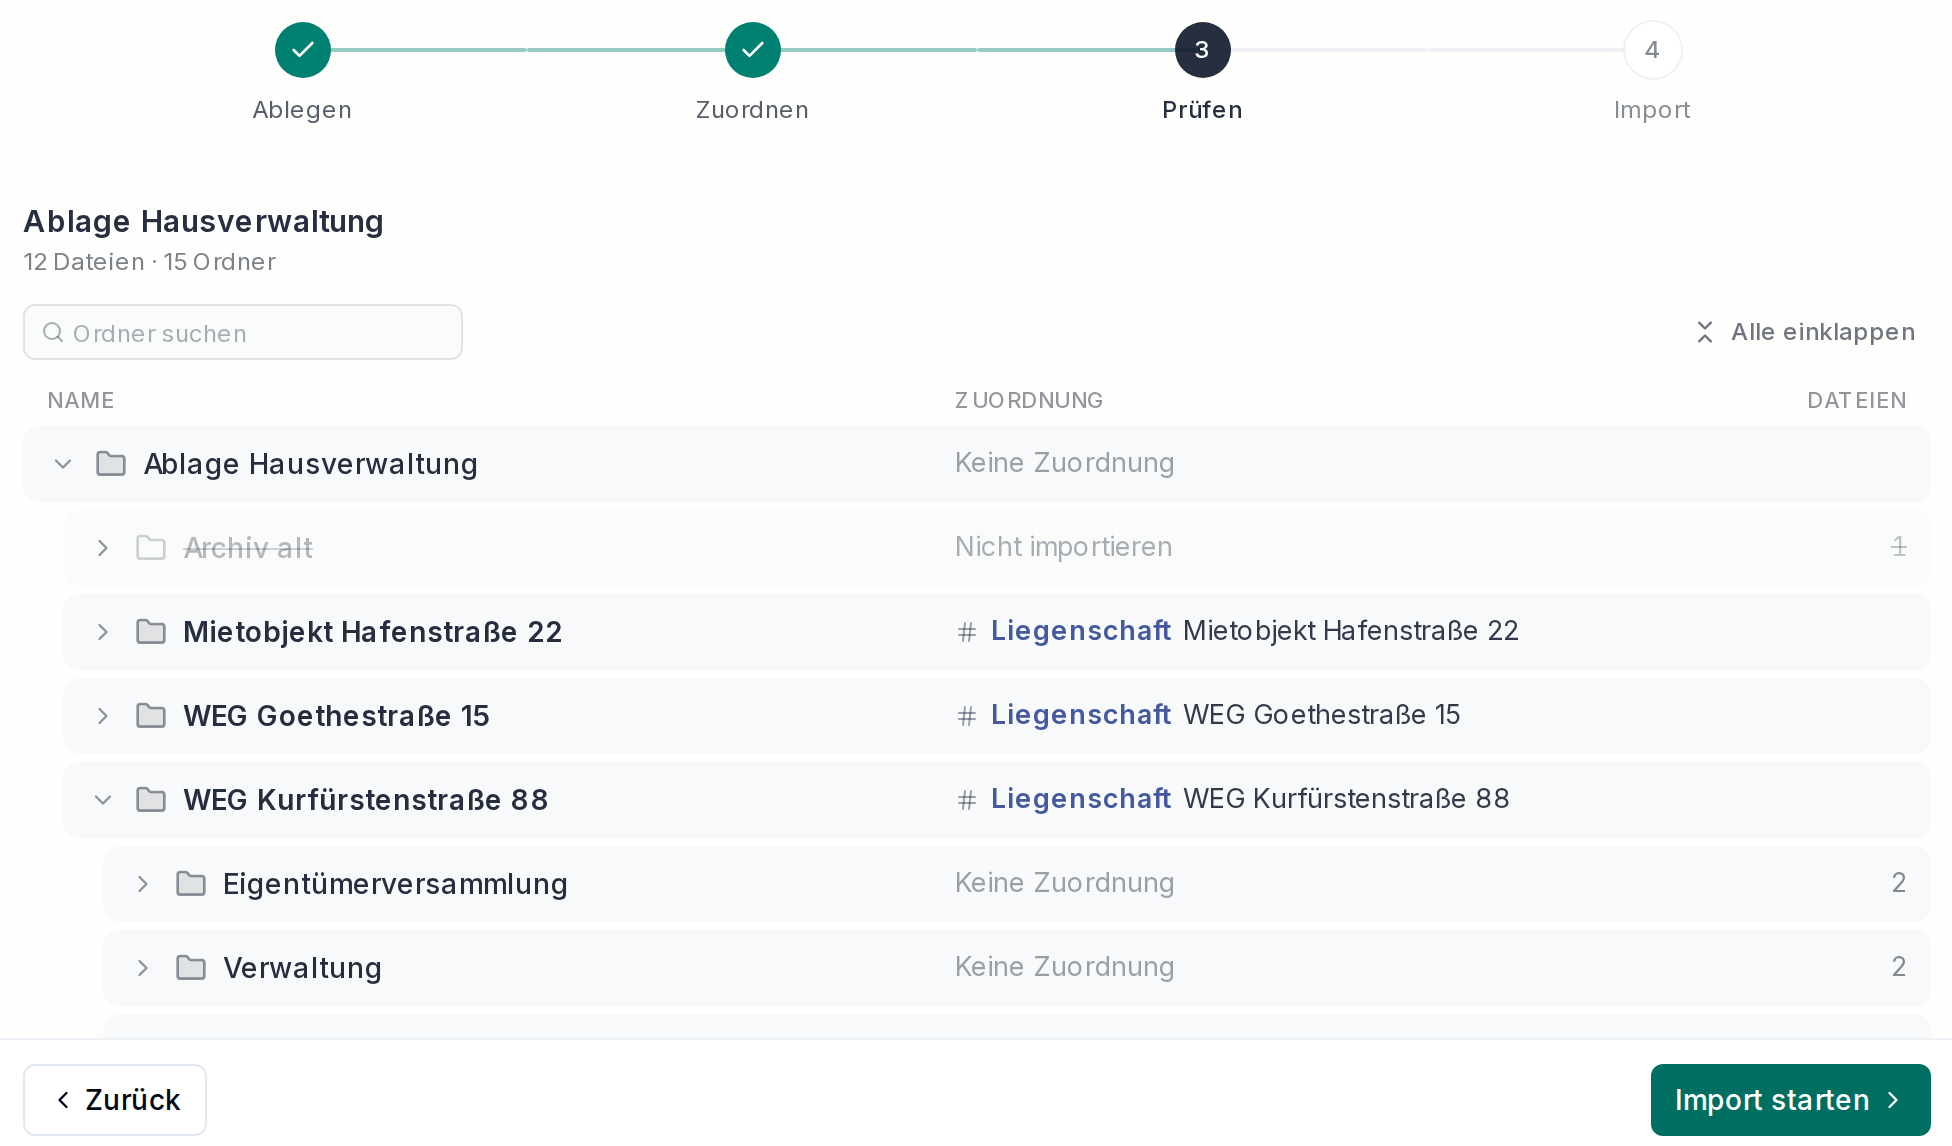Click the Zuordnen step checkmark circle

pos(752,50)
